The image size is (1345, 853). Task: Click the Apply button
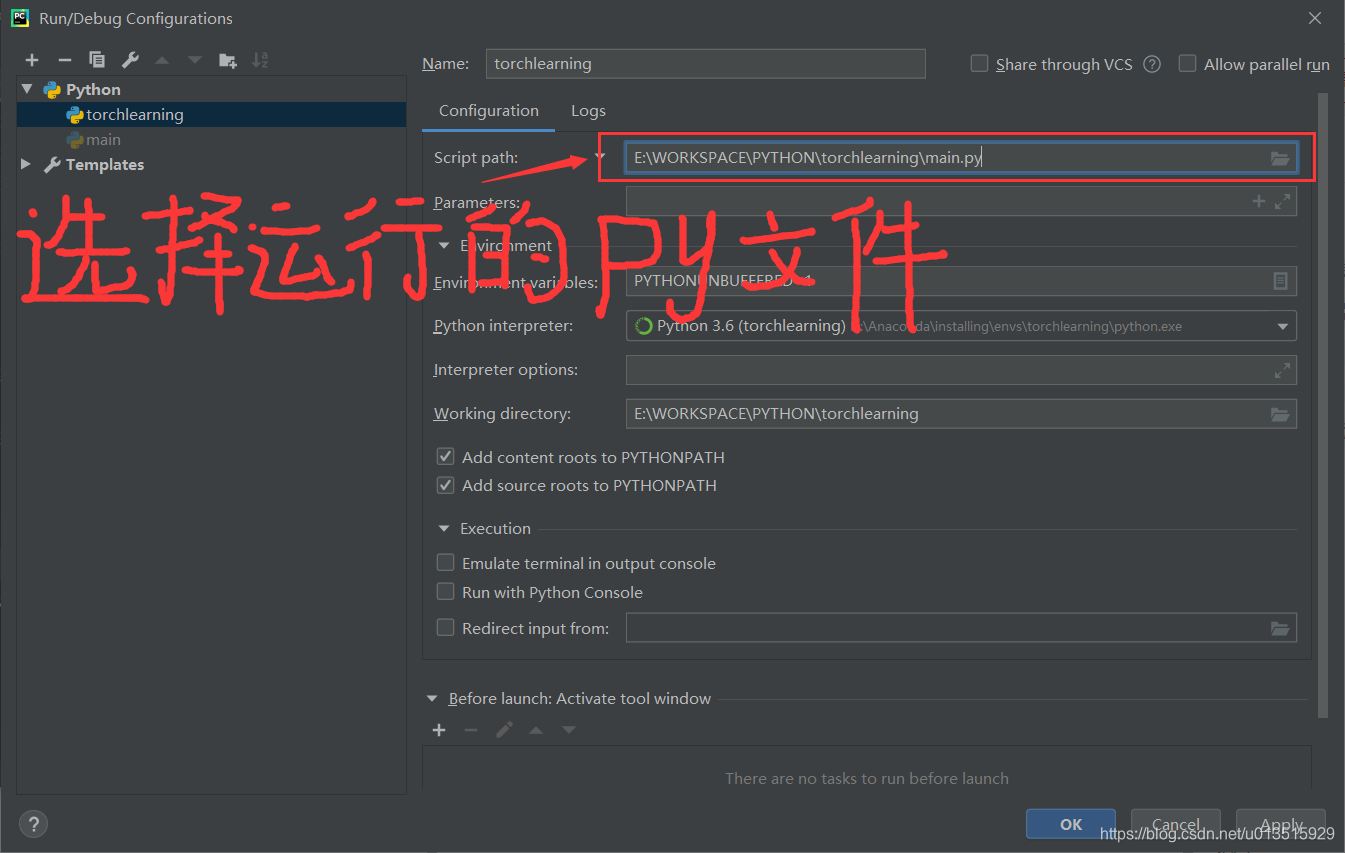point(1281,824)
